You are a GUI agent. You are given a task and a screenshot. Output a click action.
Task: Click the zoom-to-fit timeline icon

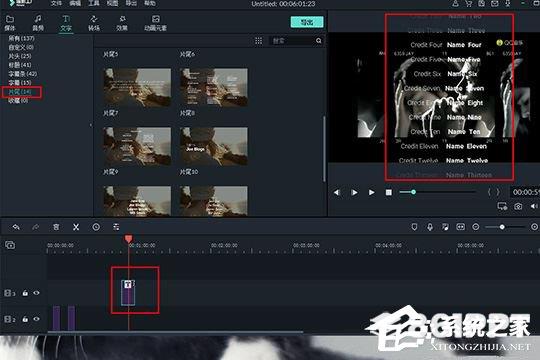coord(460,227)
